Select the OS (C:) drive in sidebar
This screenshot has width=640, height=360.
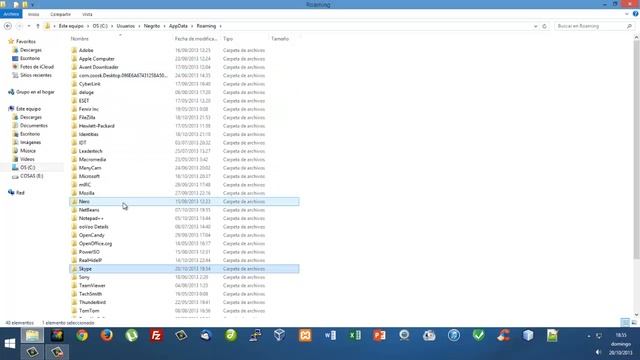(27, 168)
